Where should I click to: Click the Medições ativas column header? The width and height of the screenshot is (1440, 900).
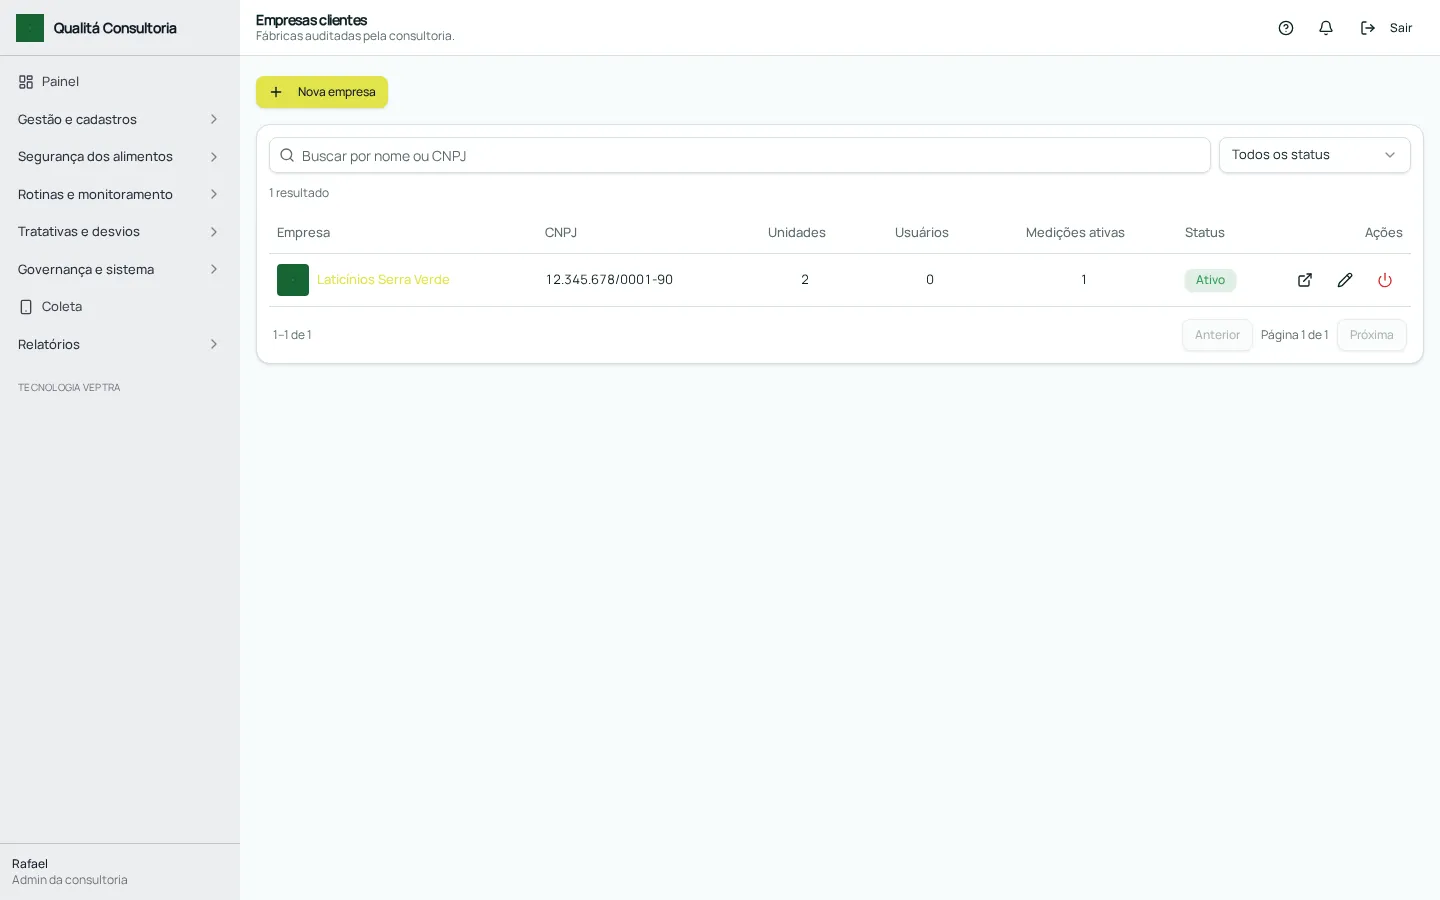(x=1075, y=233)
